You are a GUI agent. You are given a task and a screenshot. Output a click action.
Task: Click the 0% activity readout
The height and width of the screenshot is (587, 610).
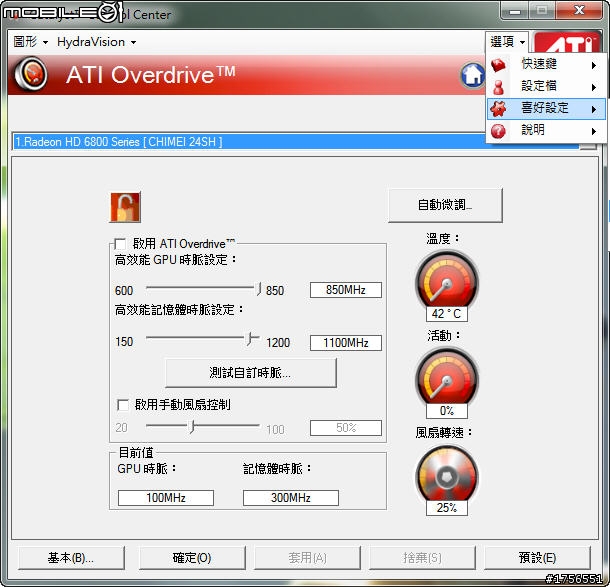(447, 411)
